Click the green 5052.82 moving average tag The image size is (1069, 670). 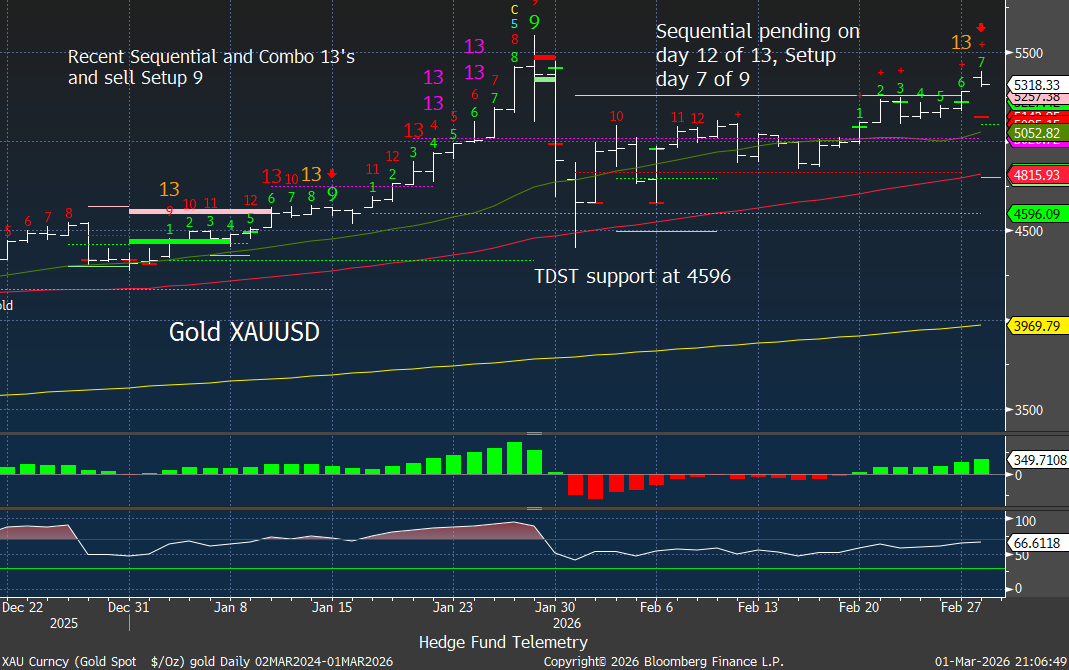(1035, 133)
